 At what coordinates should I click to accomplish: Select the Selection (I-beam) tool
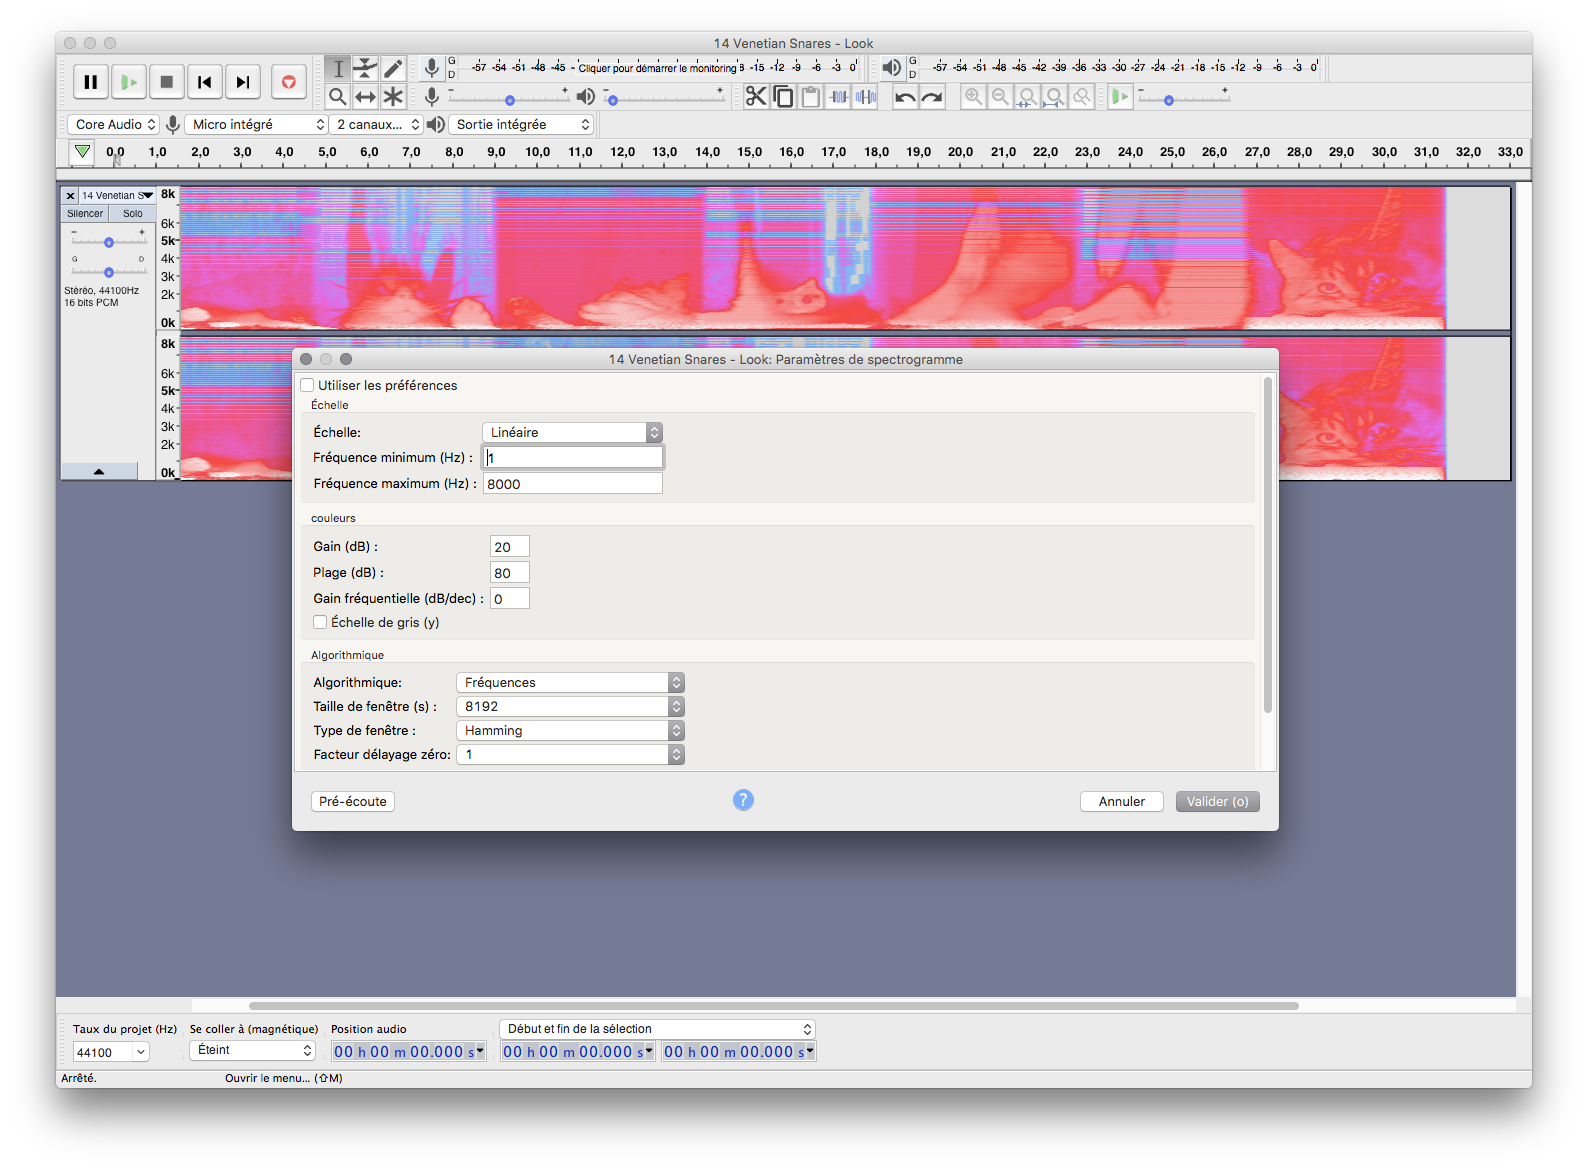point(338,68)
